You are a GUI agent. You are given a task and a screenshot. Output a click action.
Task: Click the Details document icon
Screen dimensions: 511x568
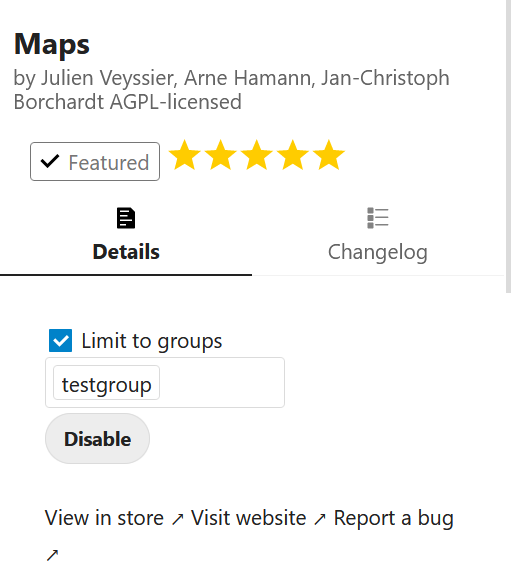126,218
